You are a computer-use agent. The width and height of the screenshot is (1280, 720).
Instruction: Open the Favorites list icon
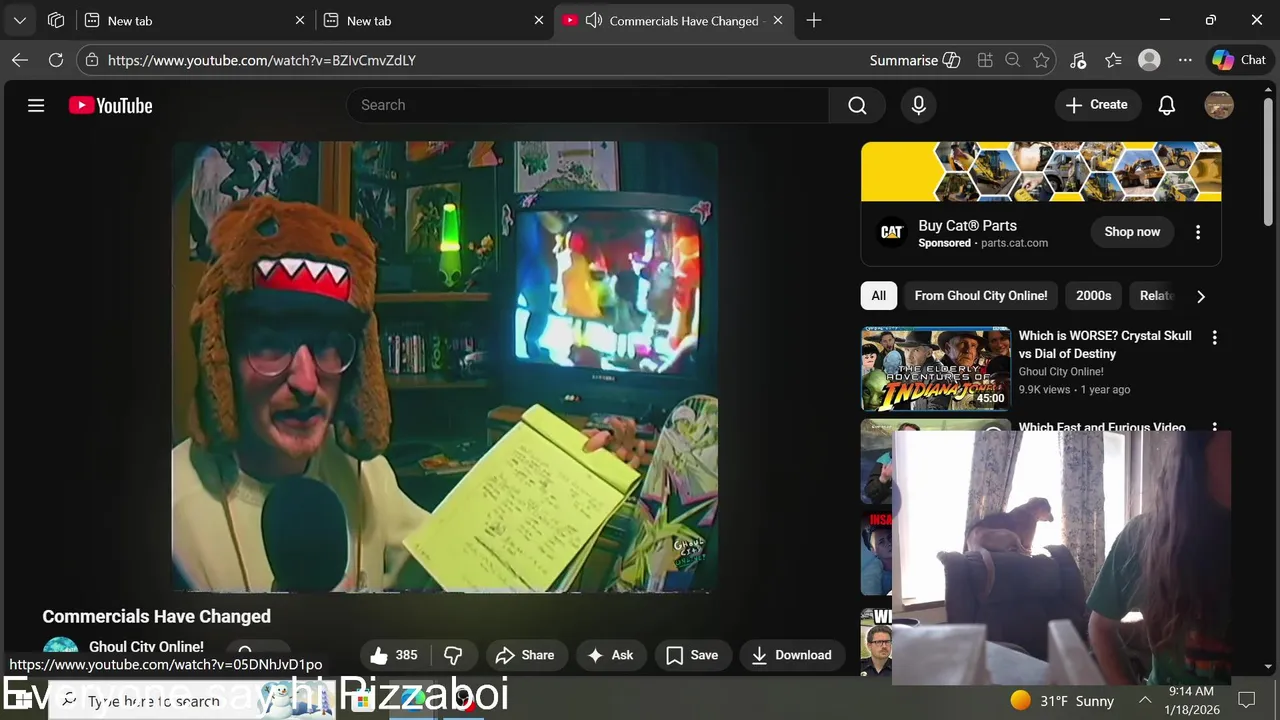click(x=1113, y=60)
